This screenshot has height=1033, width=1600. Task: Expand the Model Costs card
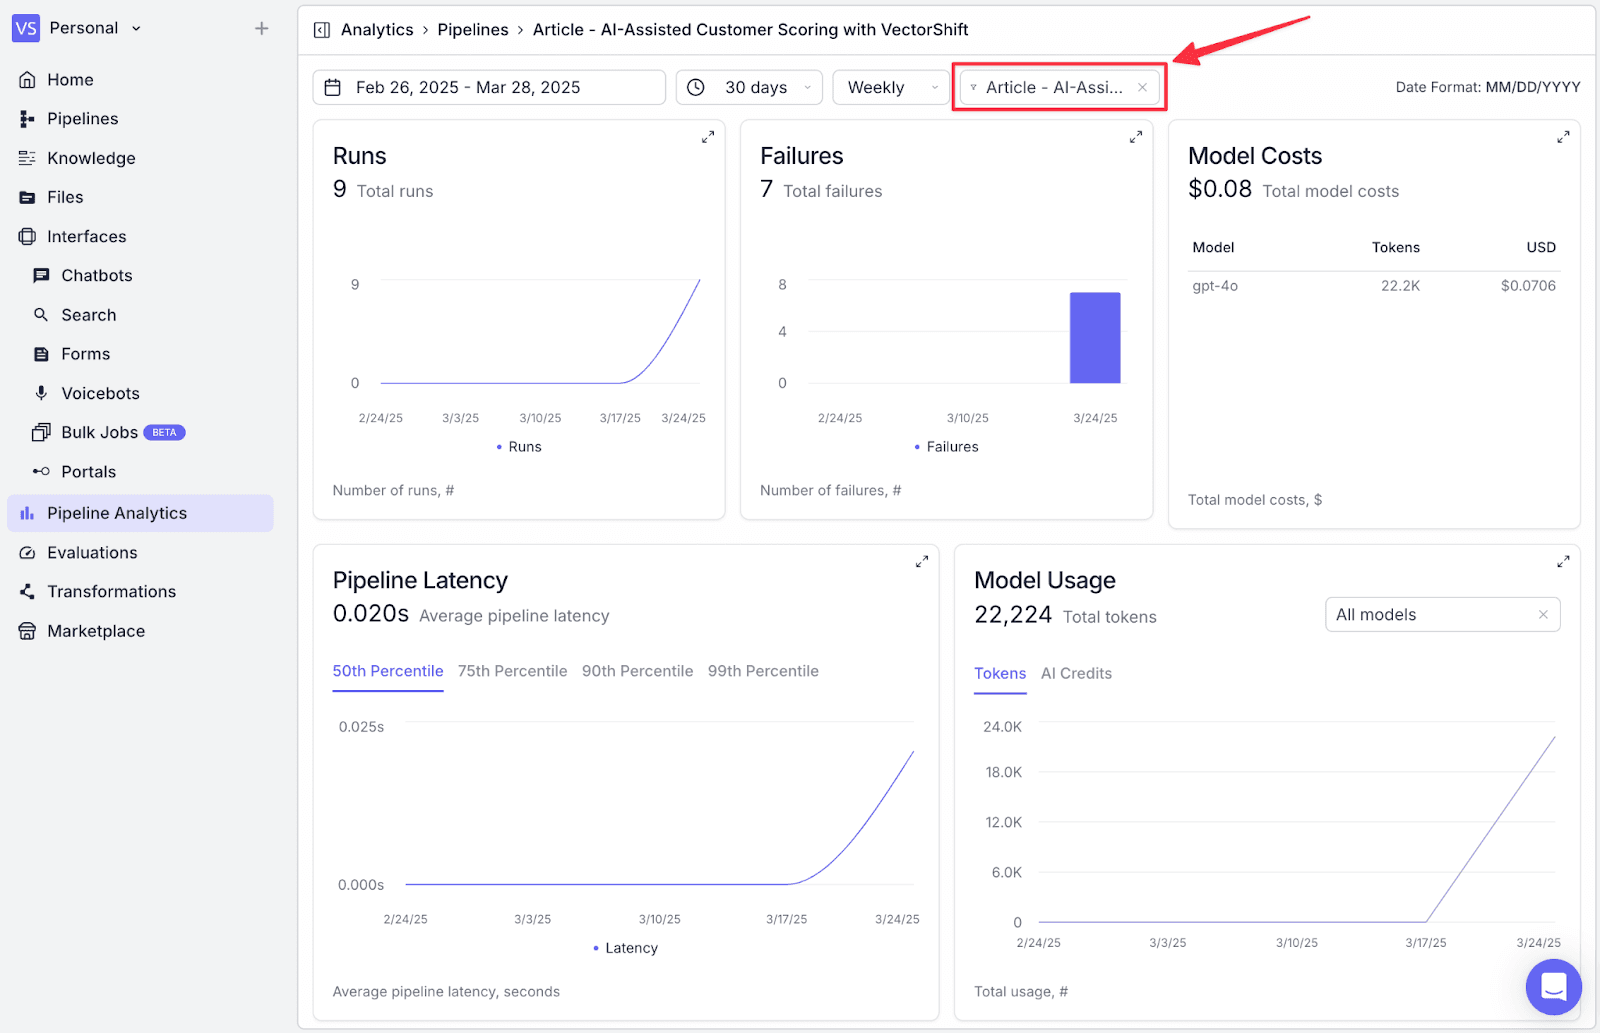(1563, 137)
